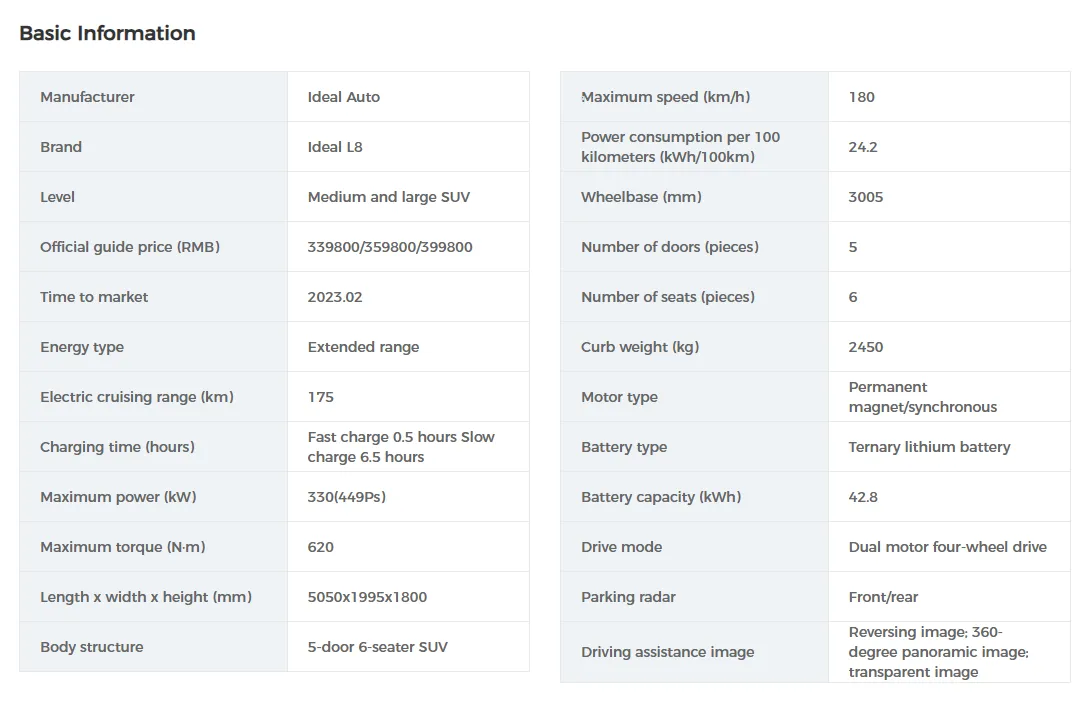The width and height of the screenshot is (1090, 718).
Task: Select electric cruising range value 175
Action: pyautogui.click(x=320, y=397)
